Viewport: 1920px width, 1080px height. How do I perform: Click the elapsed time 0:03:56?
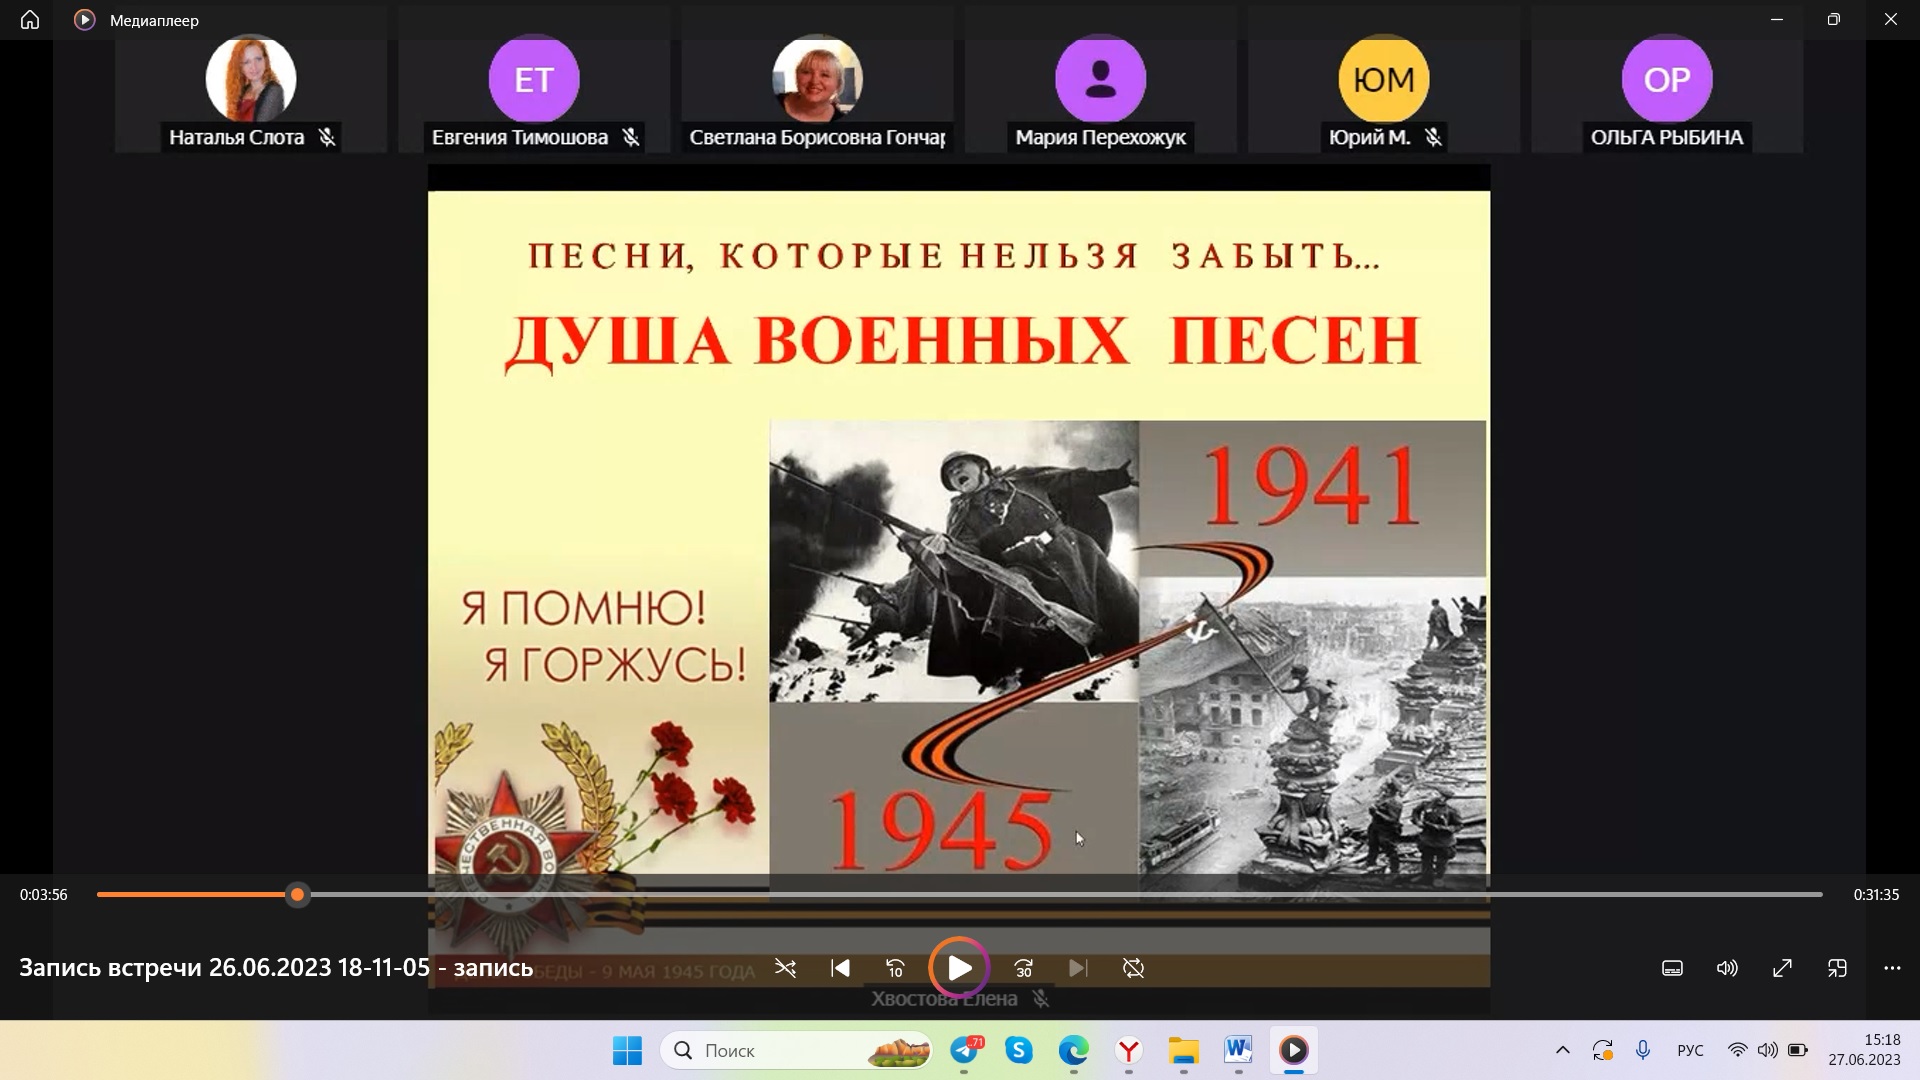pyautogui.click(x=44, y=895)
